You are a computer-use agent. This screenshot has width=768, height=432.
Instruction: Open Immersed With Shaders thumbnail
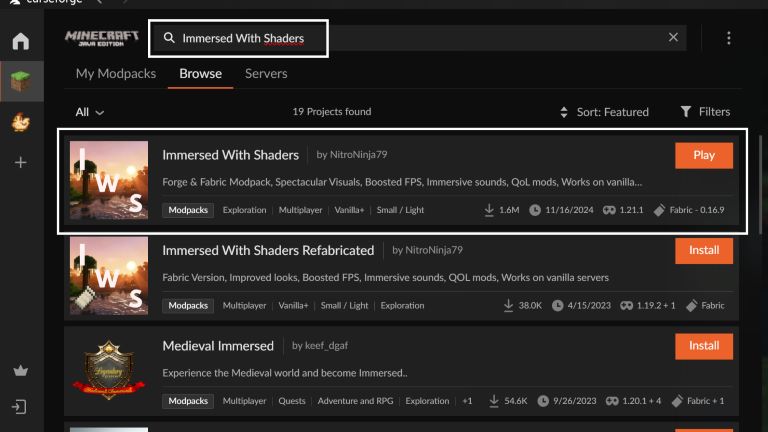[109, 180]
